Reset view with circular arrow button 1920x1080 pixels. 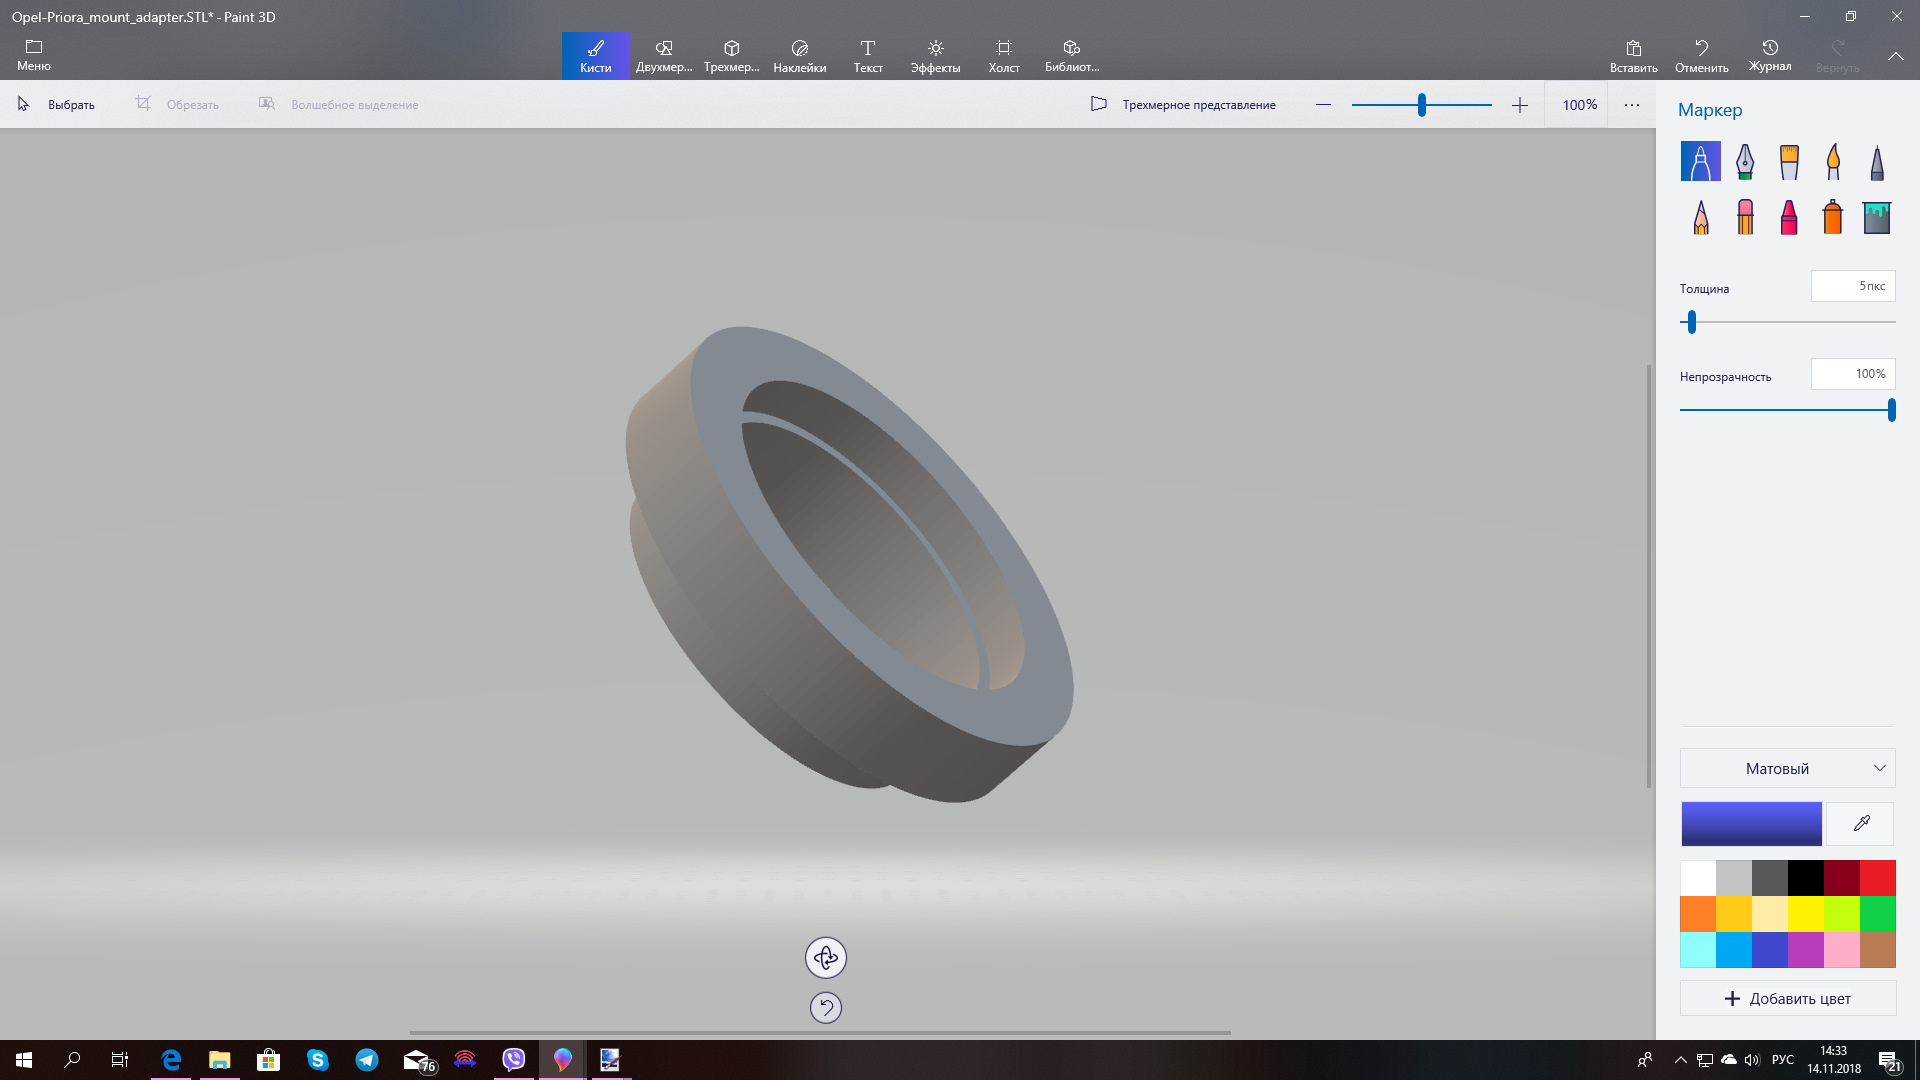point(826,1007)
